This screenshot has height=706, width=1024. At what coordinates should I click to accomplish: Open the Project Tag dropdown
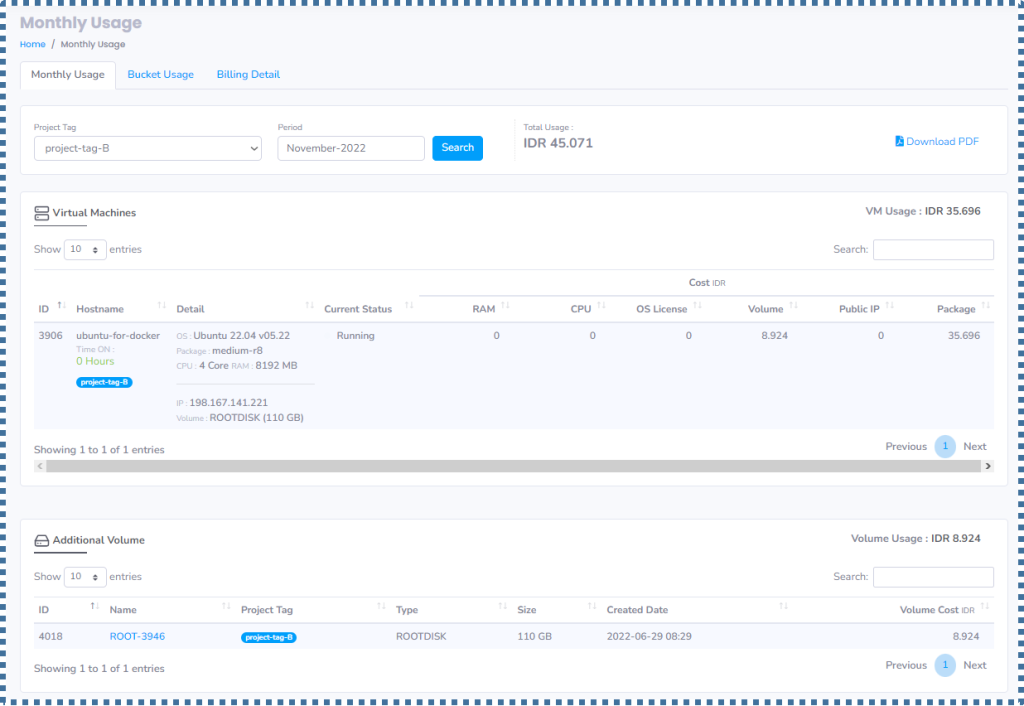coord(147,148)
